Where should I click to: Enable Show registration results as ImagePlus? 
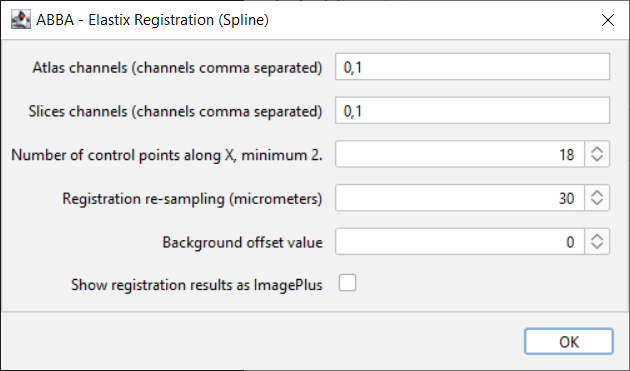point(347,283)
